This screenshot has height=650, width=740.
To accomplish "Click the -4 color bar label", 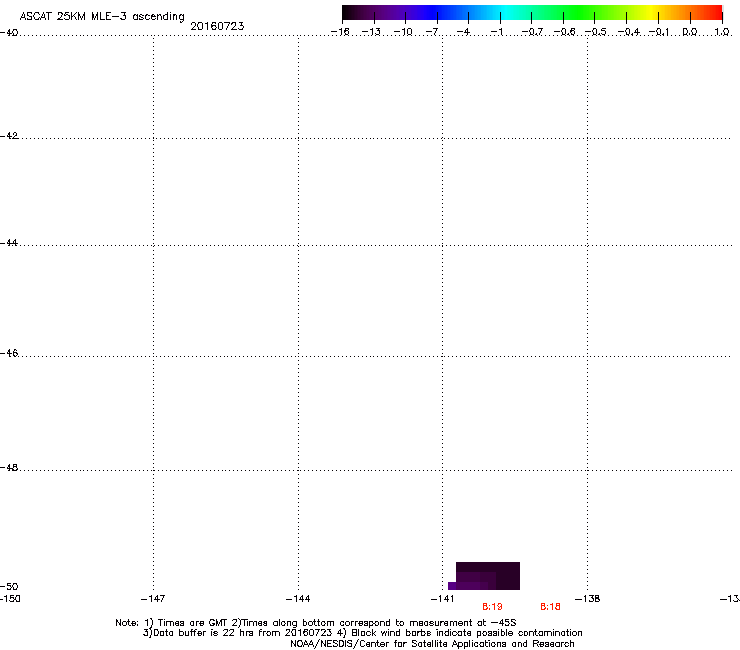I will click(x=463, y=32).
